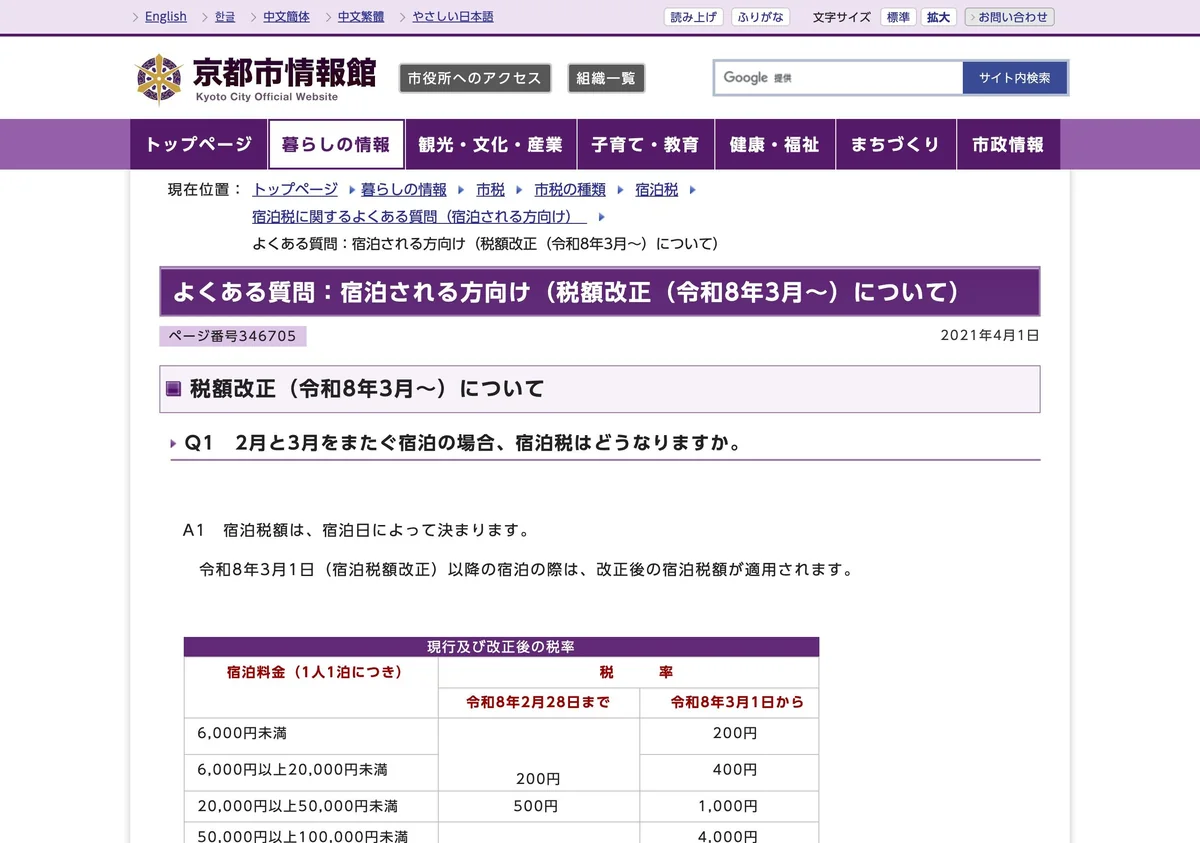Open the お問い合わせ contact button
This screenshot has height=843, width=1200.
click(1009, 17)
